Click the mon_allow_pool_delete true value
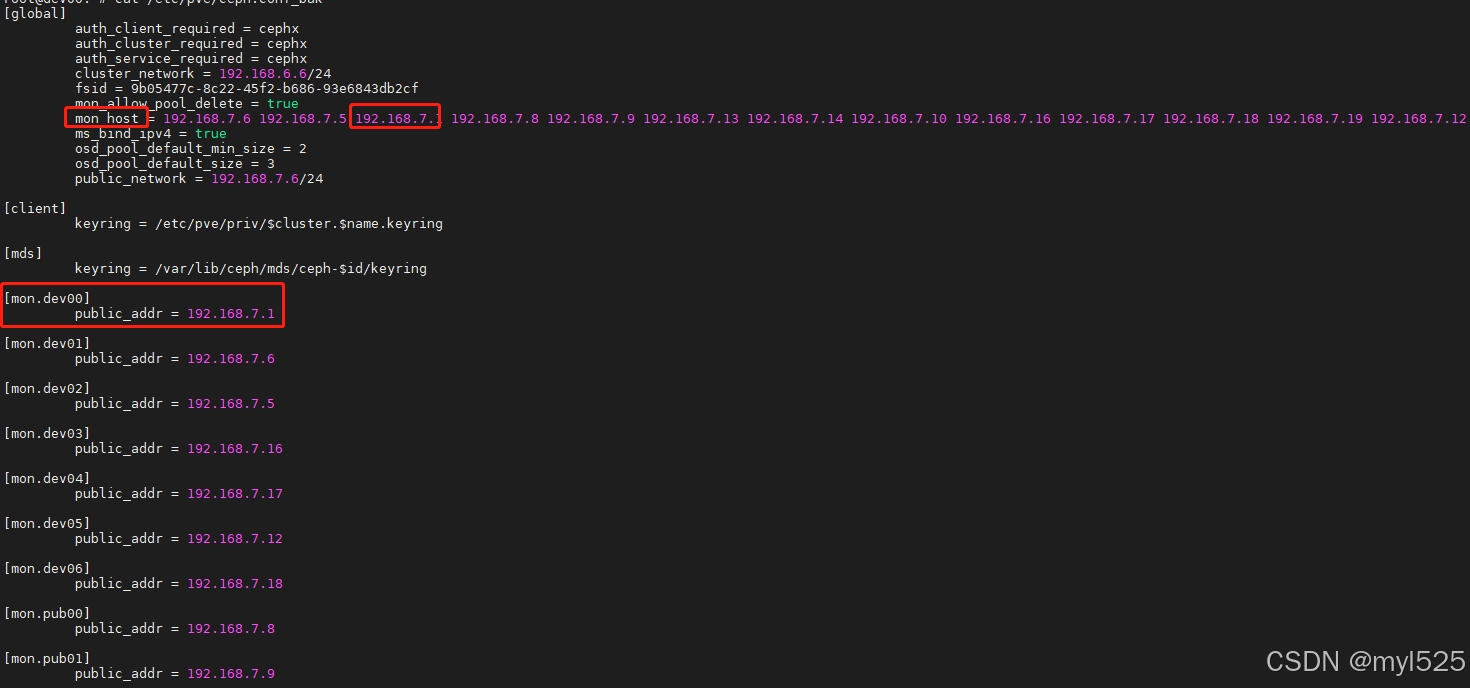This screenshot has width=1470, height=688. click(283, 103)
